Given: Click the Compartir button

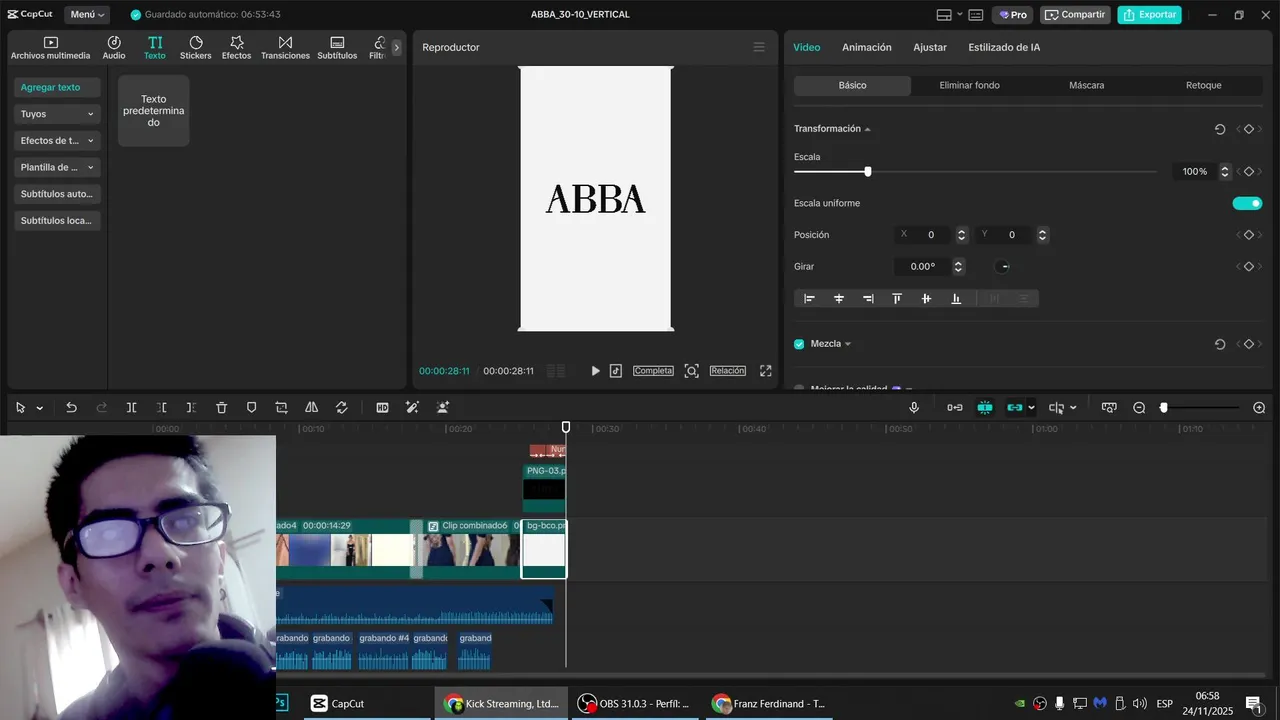Looking at the screenshot, I should coord(1075,15).
